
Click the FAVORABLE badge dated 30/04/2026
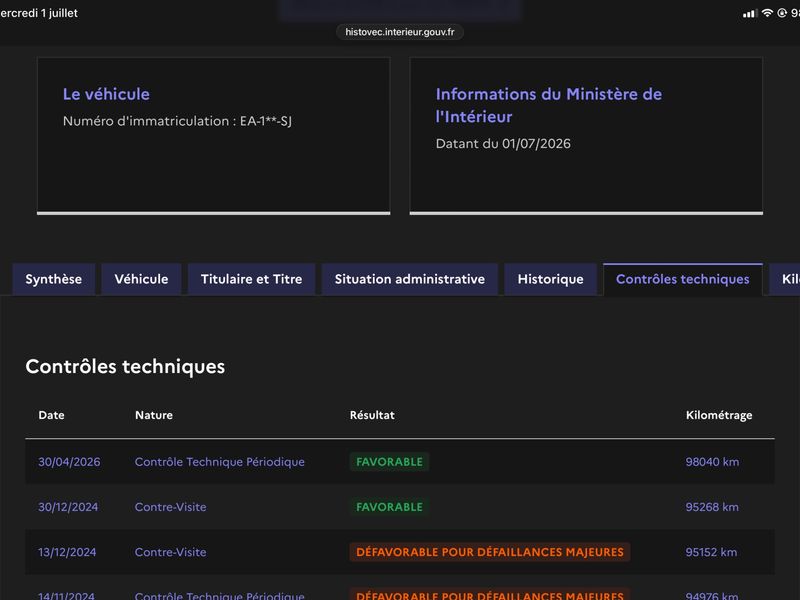pos(389,462)
